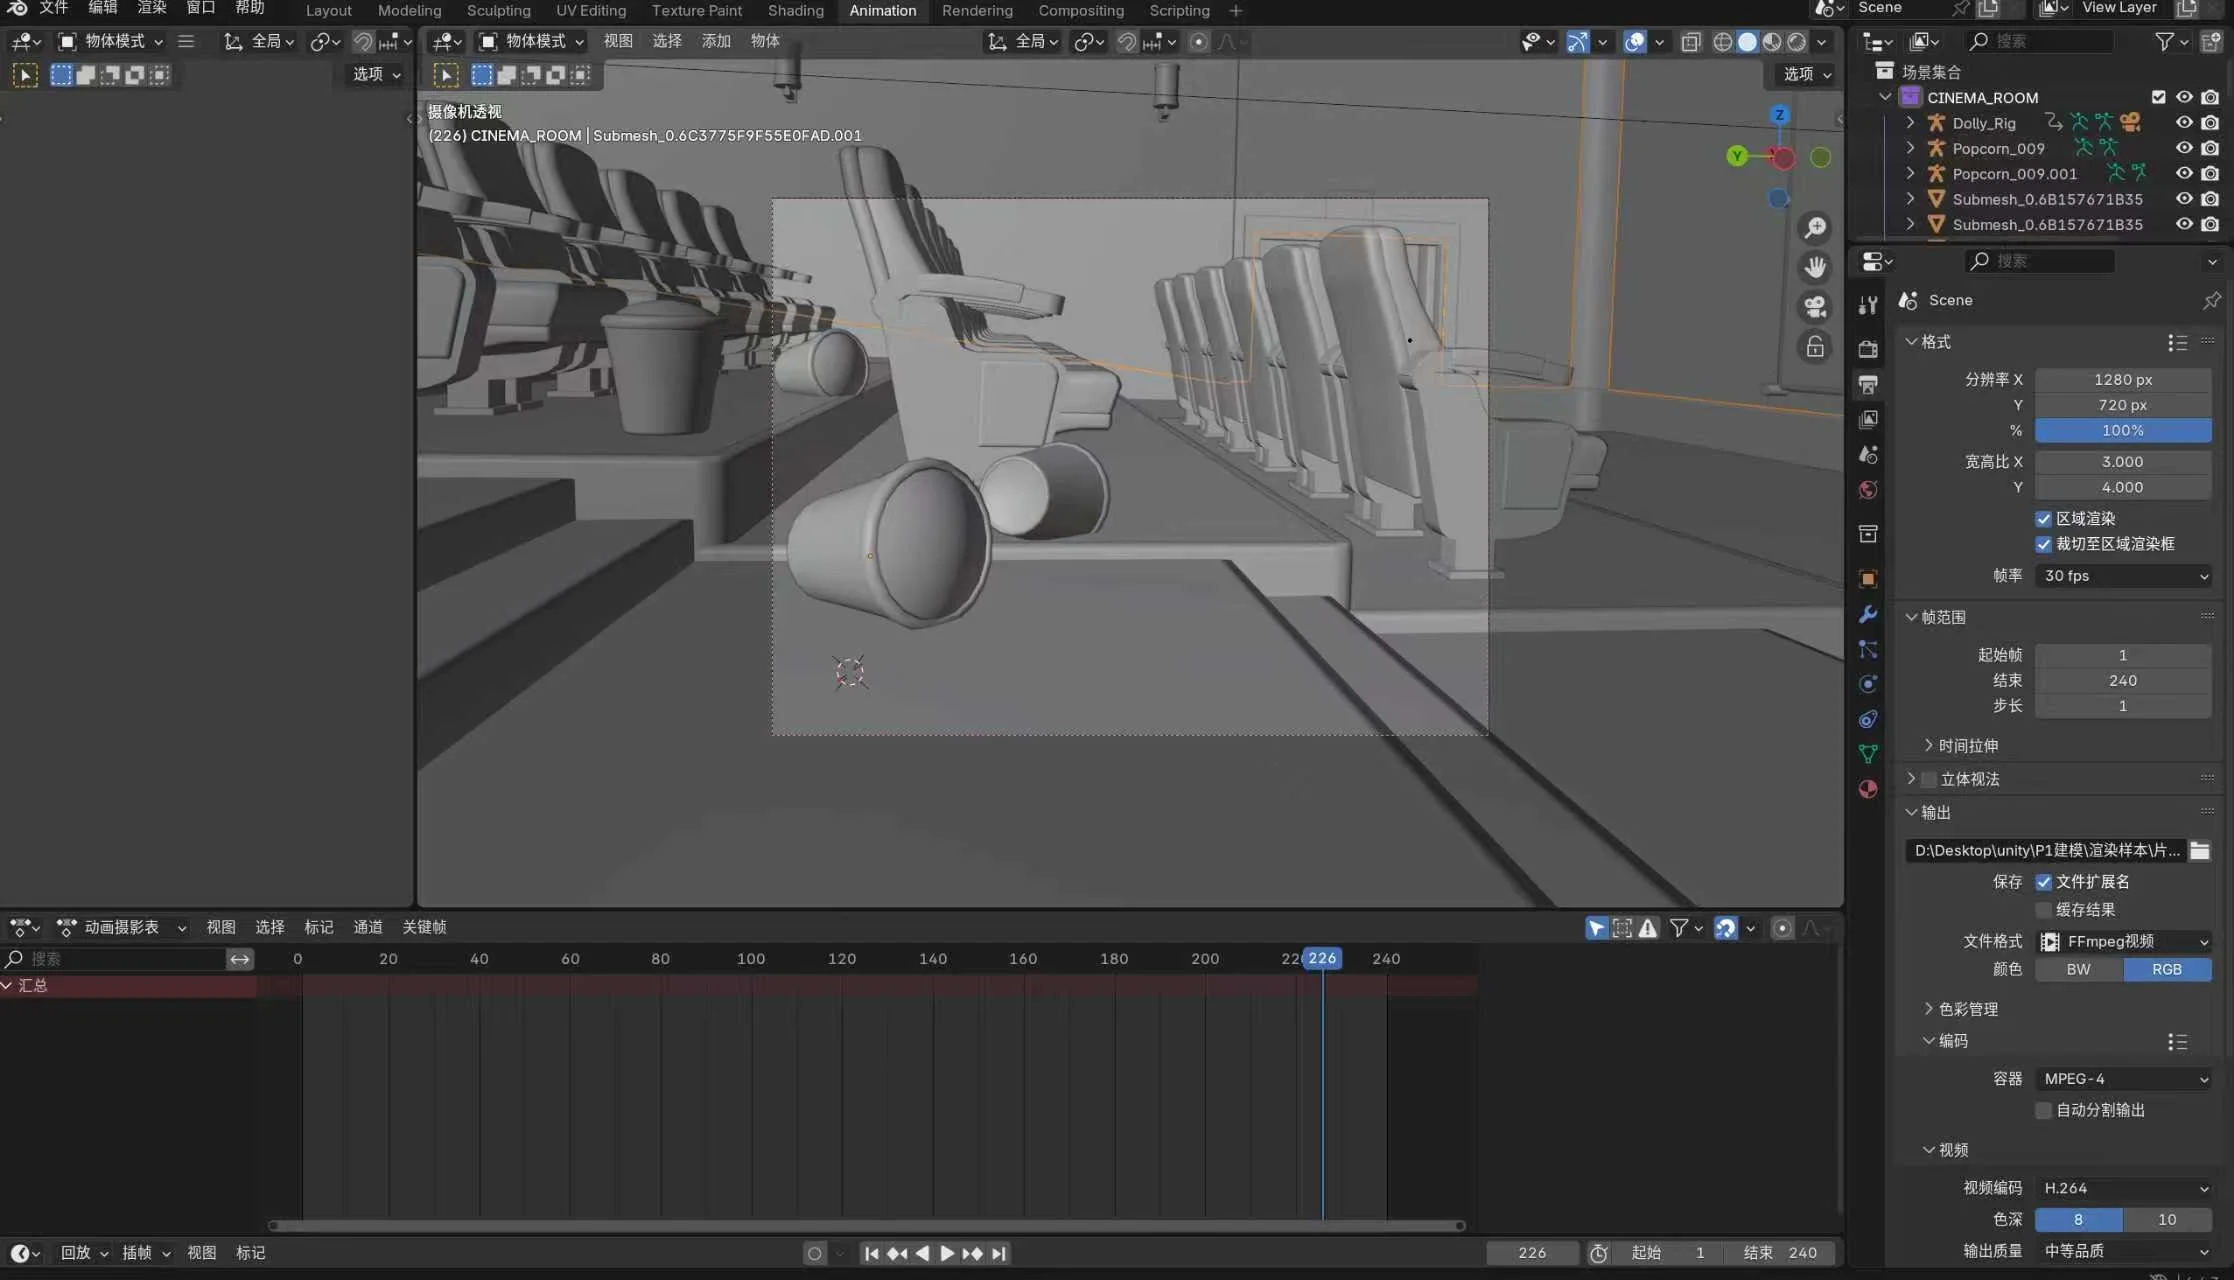The width and height of the screenshot is (2234, 1280).
Task: Switch to rendered viewport shading
Action: [1797, 42]
